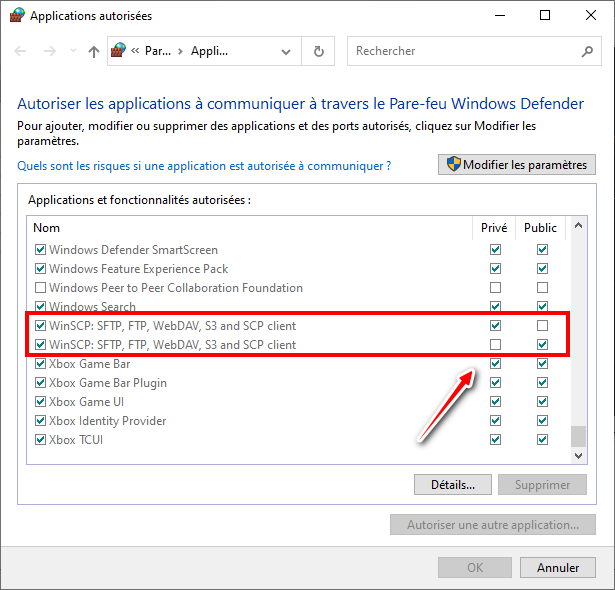
Task: Click Annuler to cancel
Action: pyautogui.click(x=558, y=568)
